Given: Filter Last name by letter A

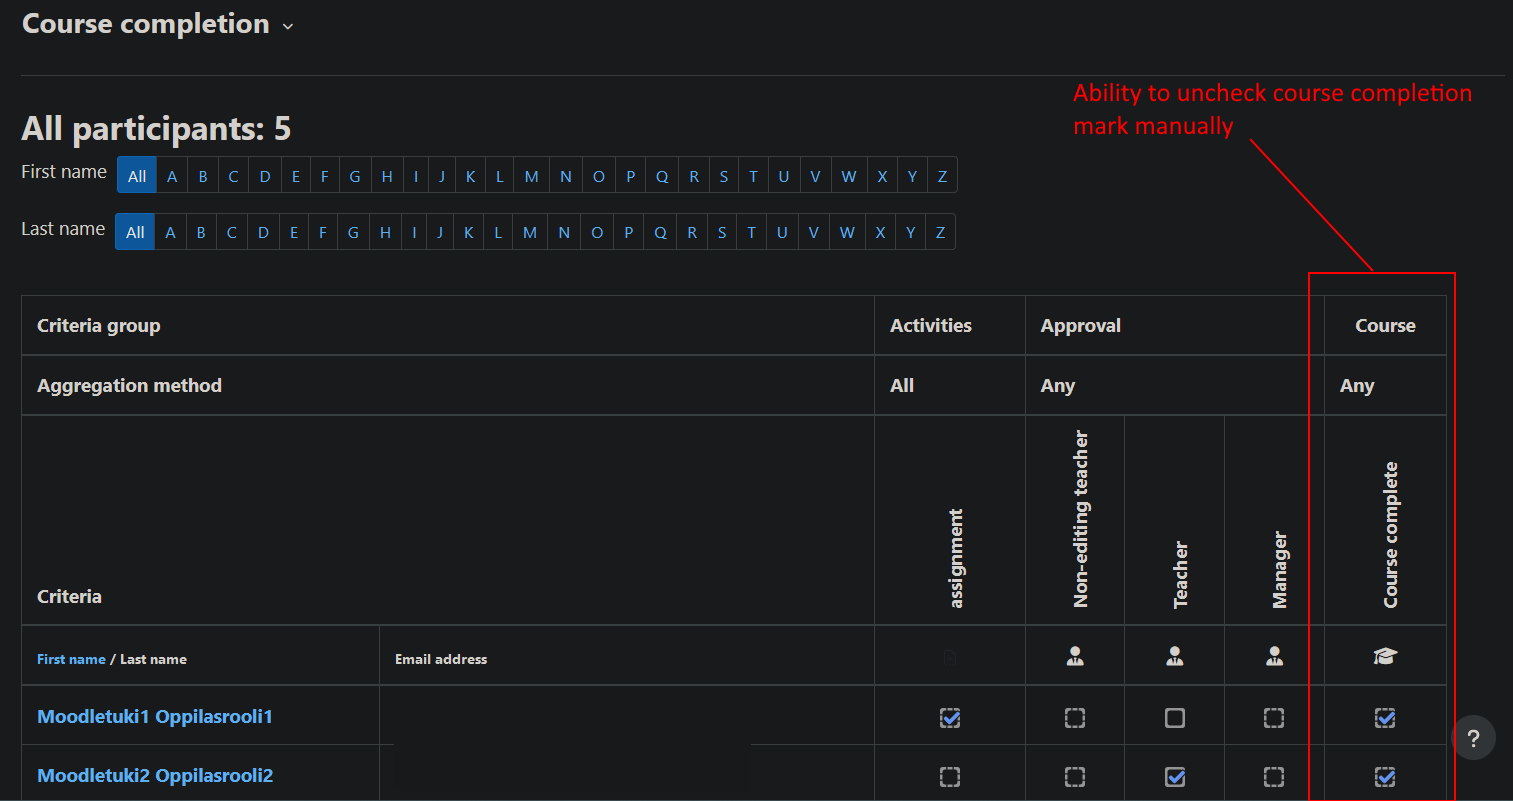Looking at the screenshot, I should click(170, 232).
